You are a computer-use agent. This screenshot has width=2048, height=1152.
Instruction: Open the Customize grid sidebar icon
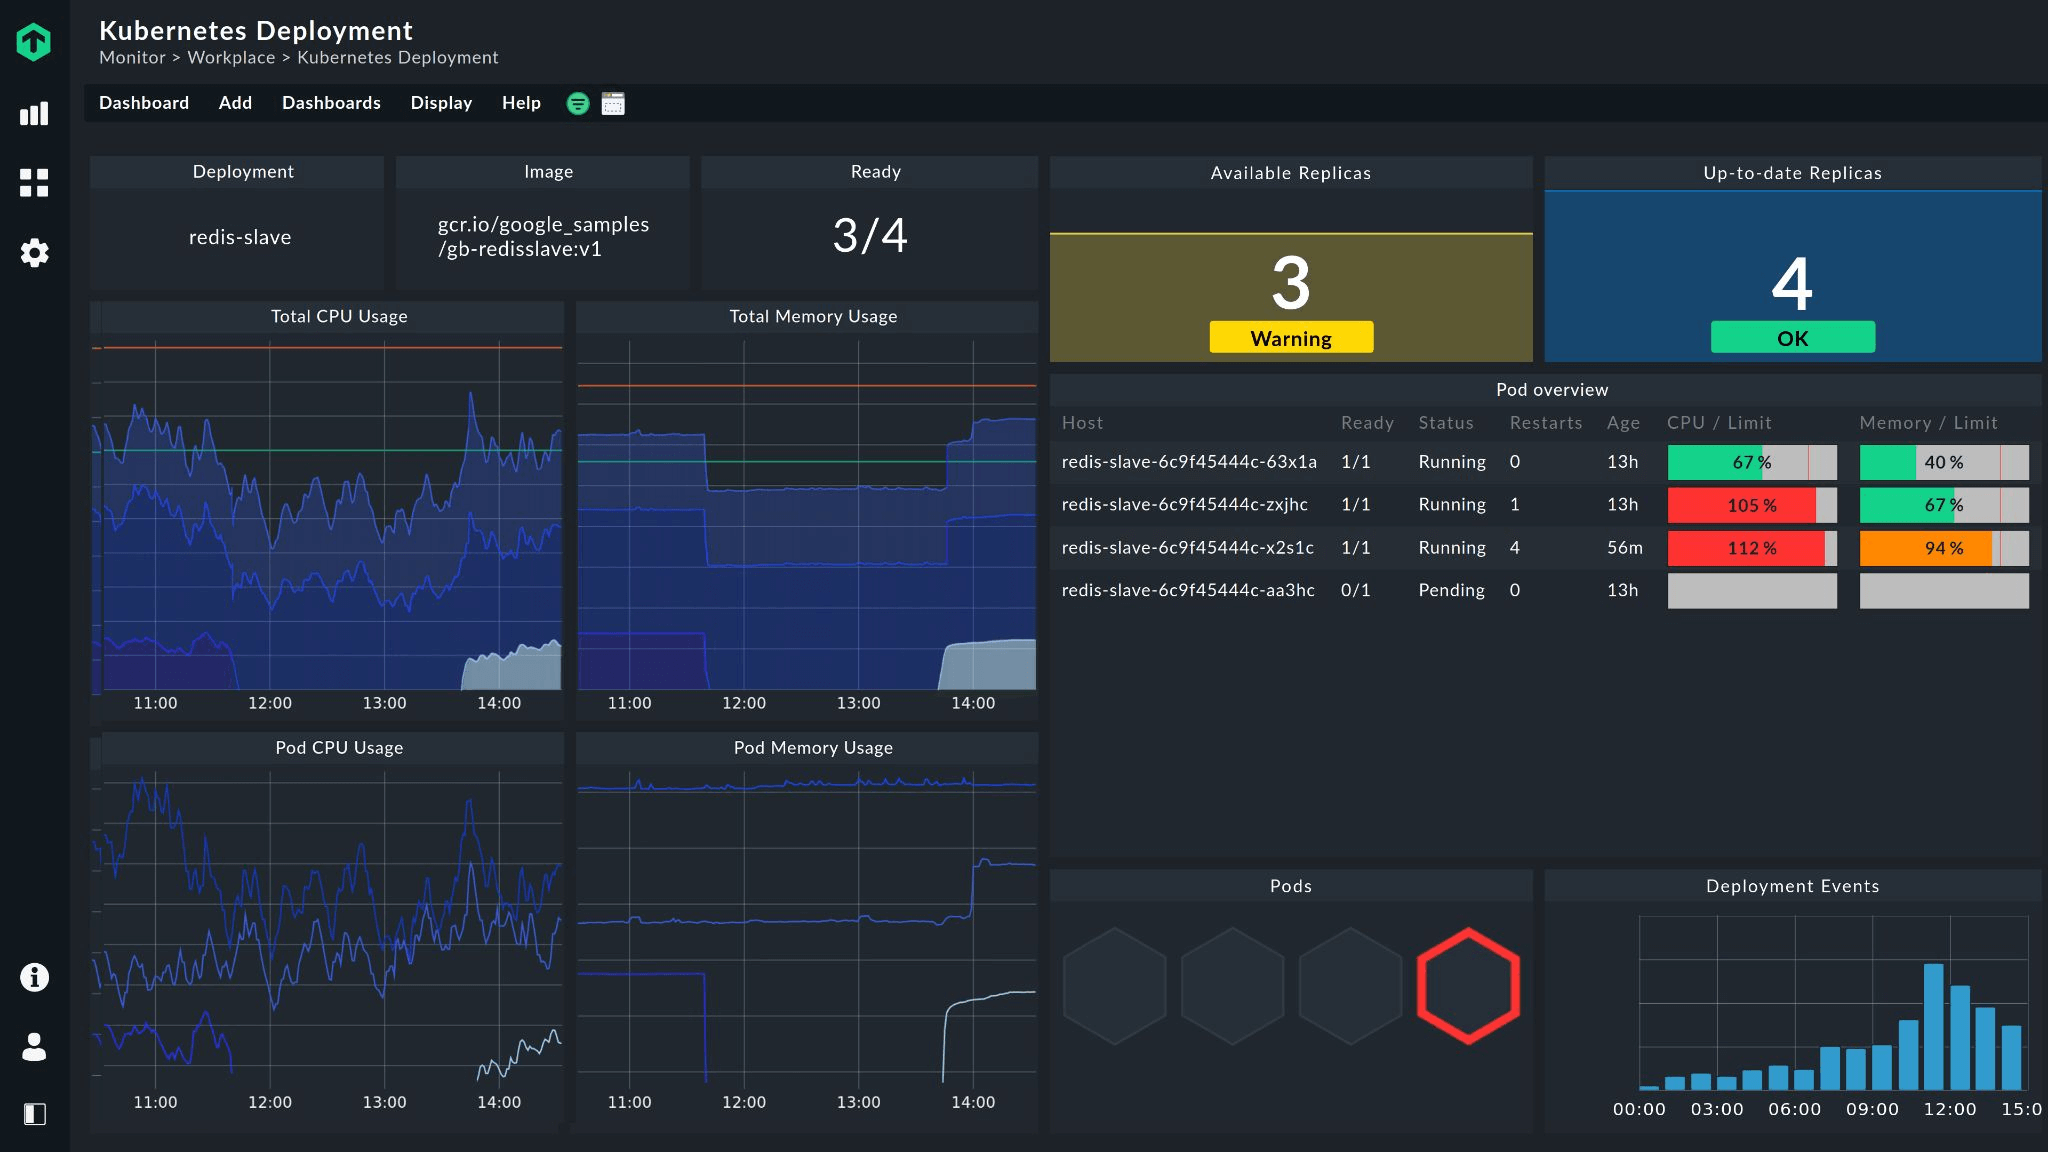click(x=34, y=183)
